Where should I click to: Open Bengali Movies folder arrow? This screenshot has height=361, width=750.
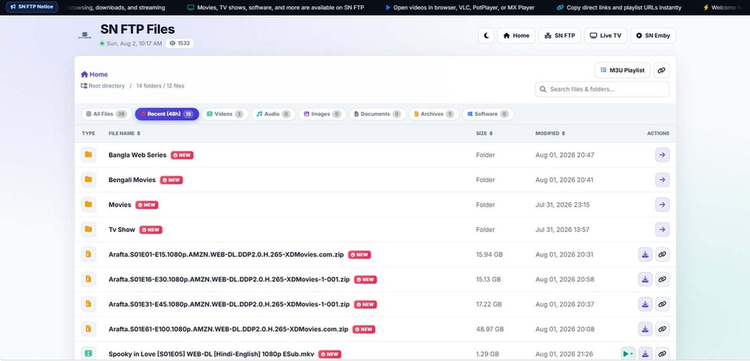pos(662,180)
